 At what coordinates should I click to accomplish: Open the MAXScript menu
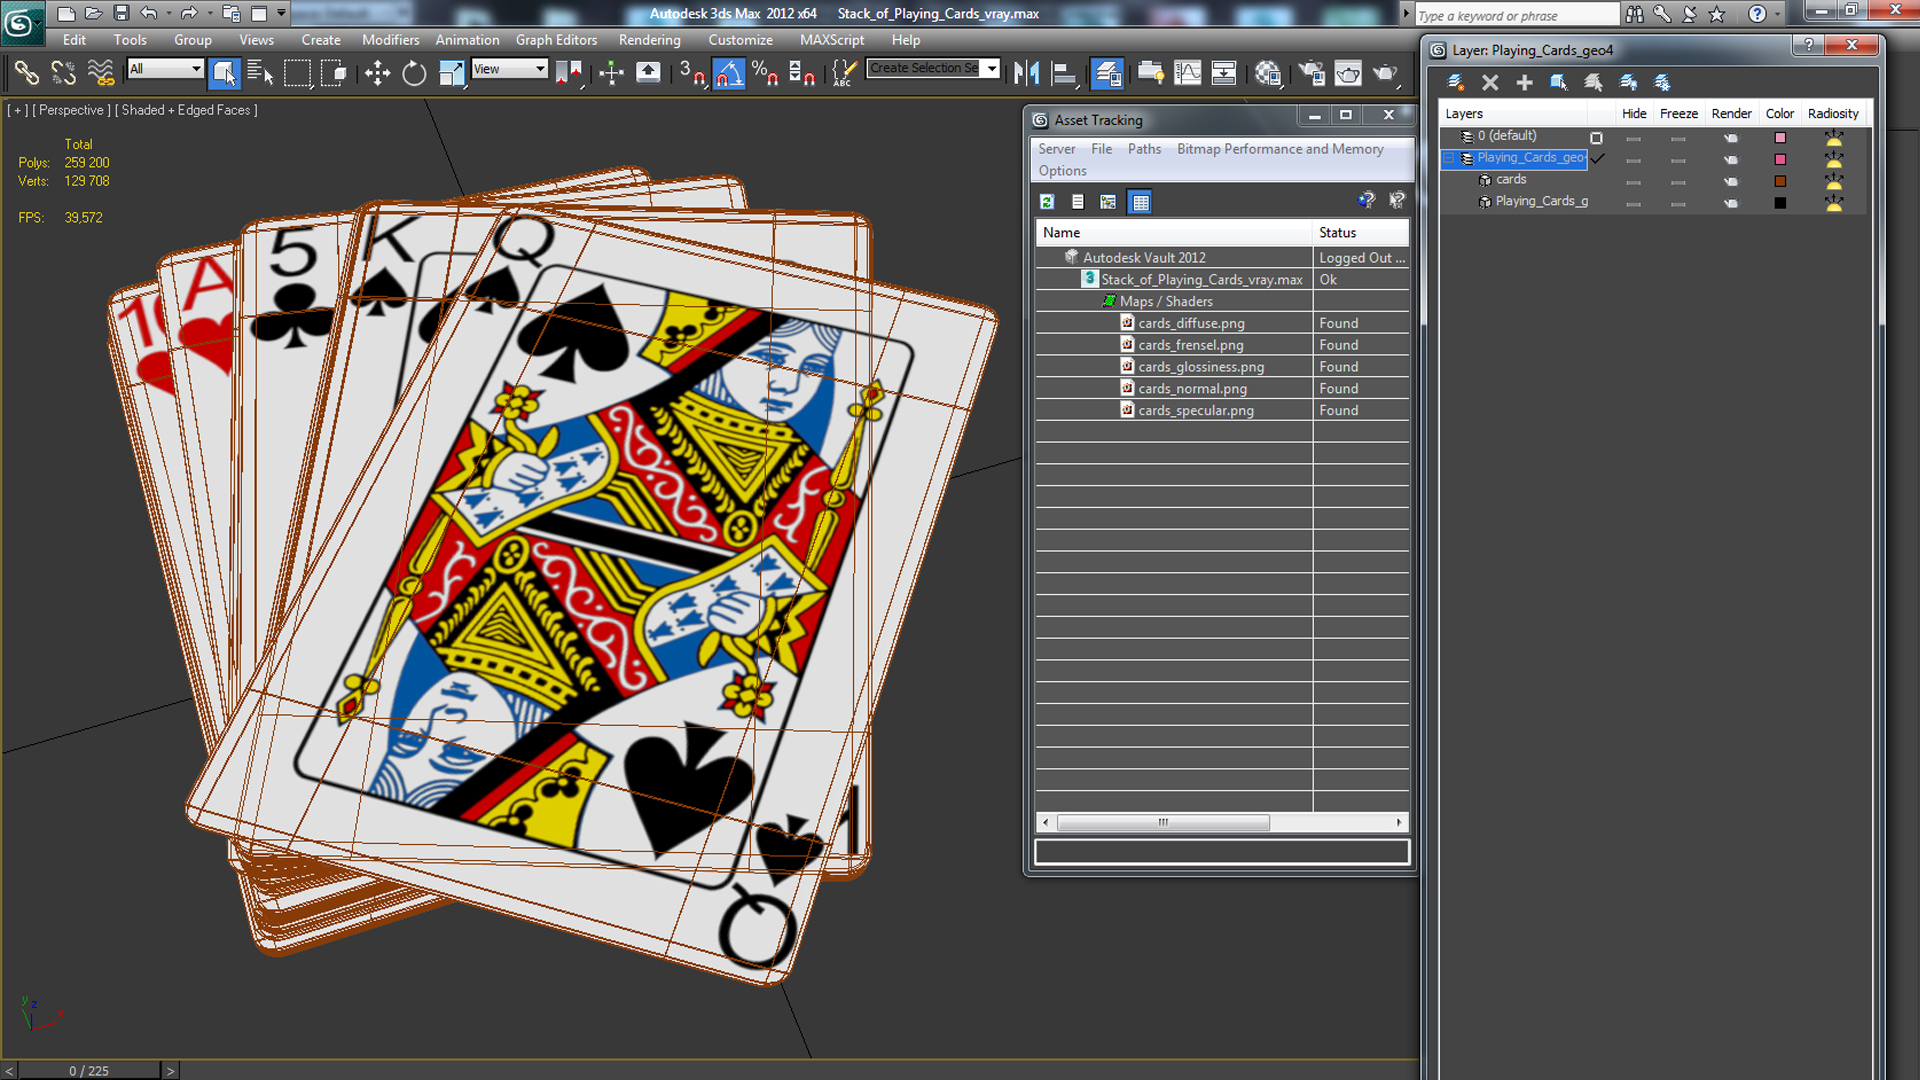coord(831,40)
